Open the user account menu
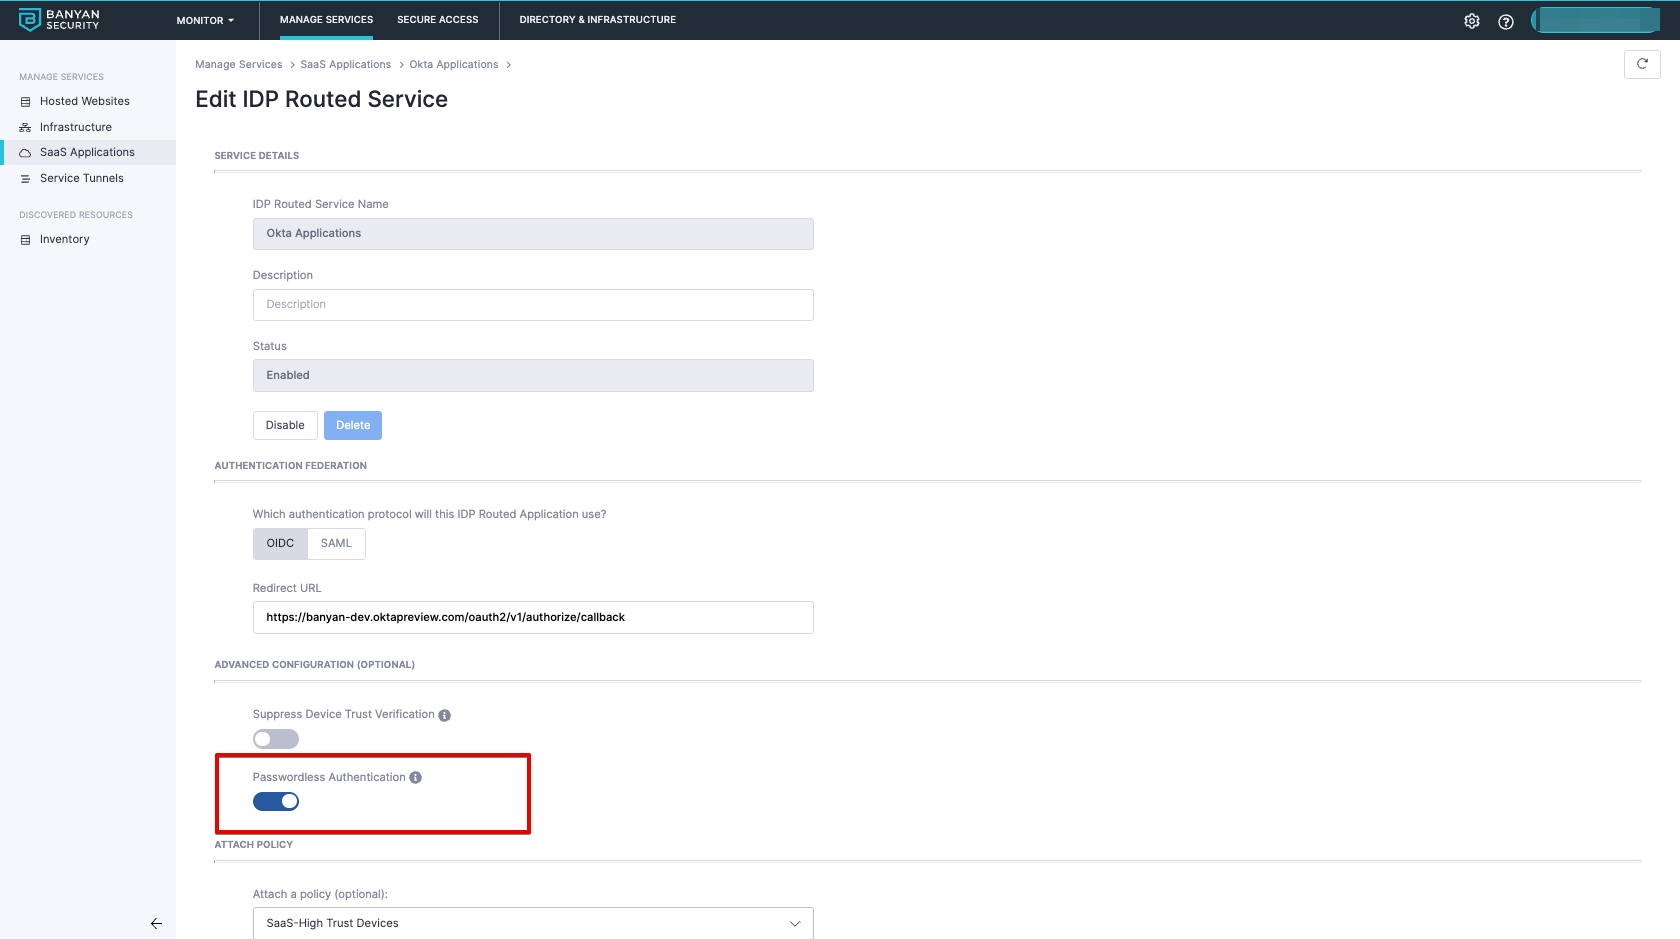 pos(1595,20)
